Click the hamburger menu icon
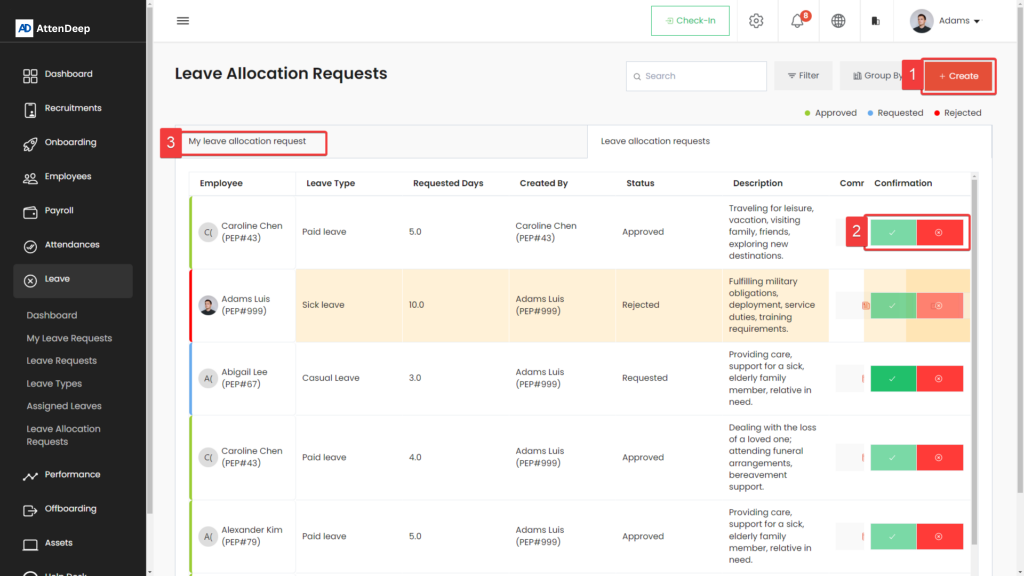The image size is (1024, 576). tap(182, 21)
